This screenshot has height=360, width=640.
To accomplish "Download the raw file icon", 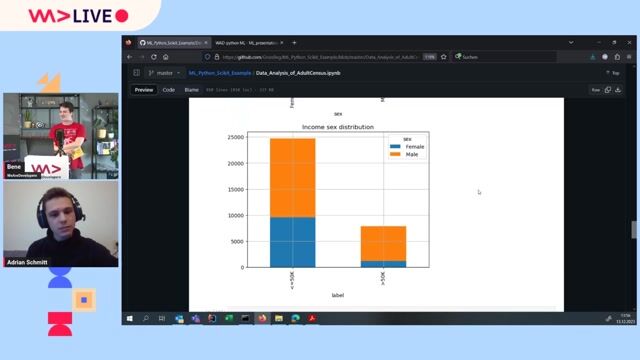I will pyautogui.click(x=618, y=90).
